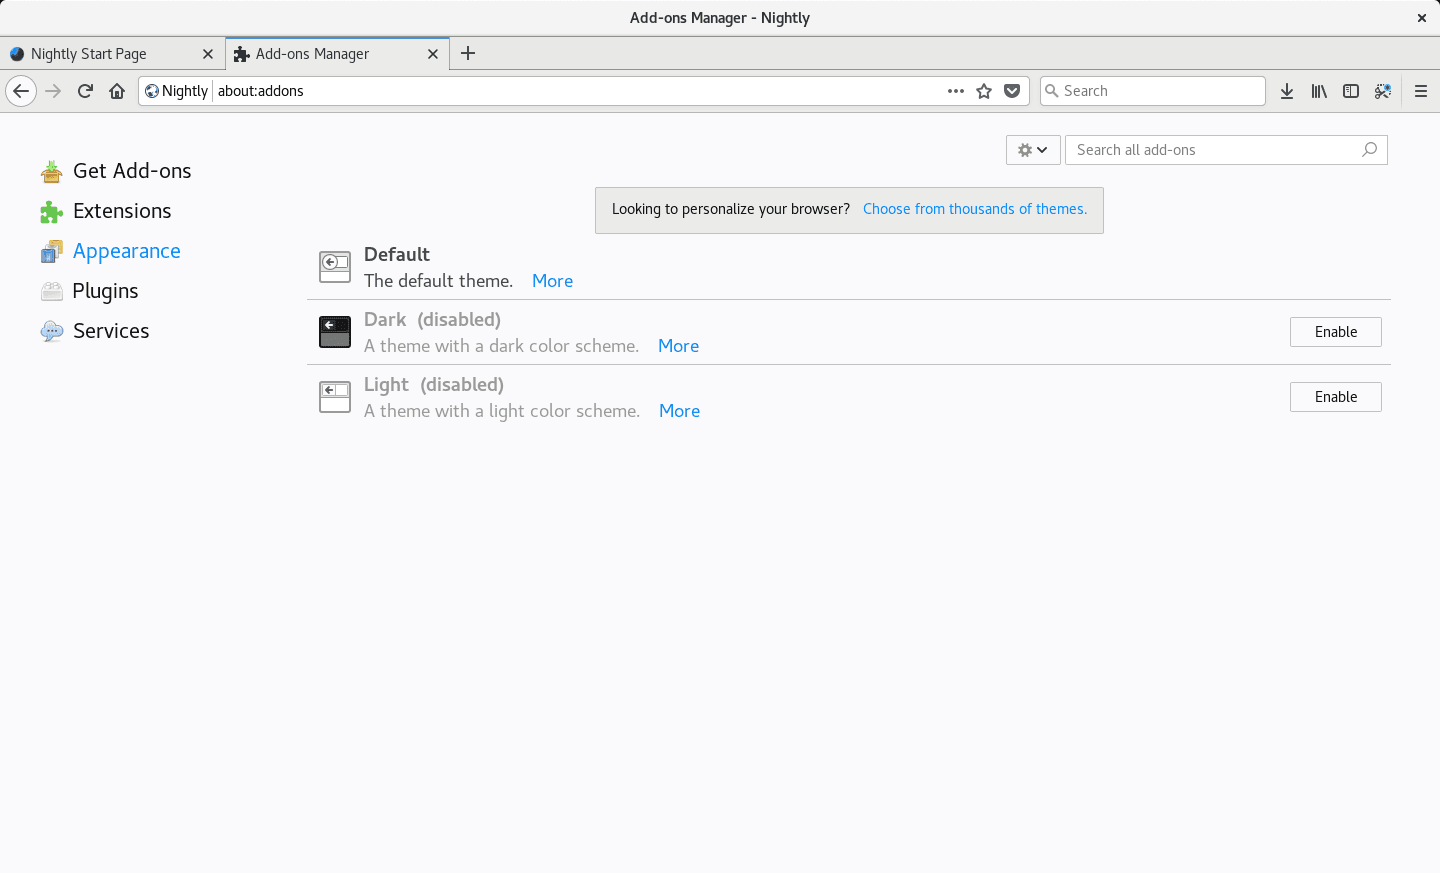Click the browser Search field

click(x=1153, y=91)
